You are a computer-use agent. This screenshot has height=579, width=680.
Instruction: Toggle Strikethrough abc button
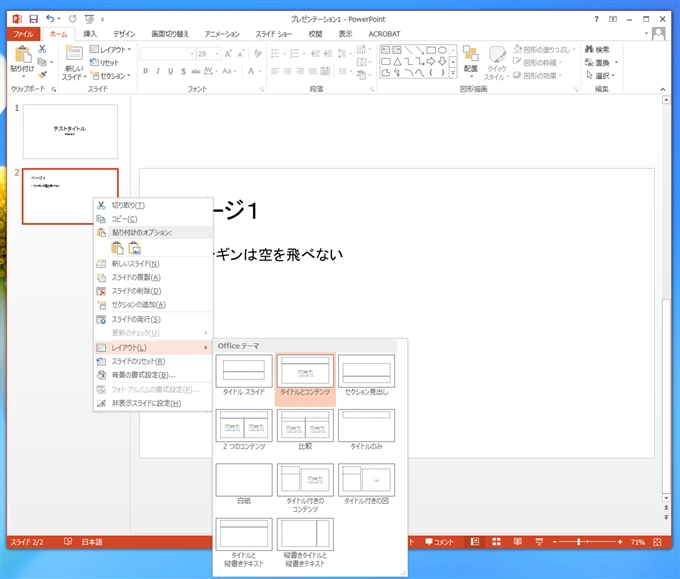tap(196, 71)
